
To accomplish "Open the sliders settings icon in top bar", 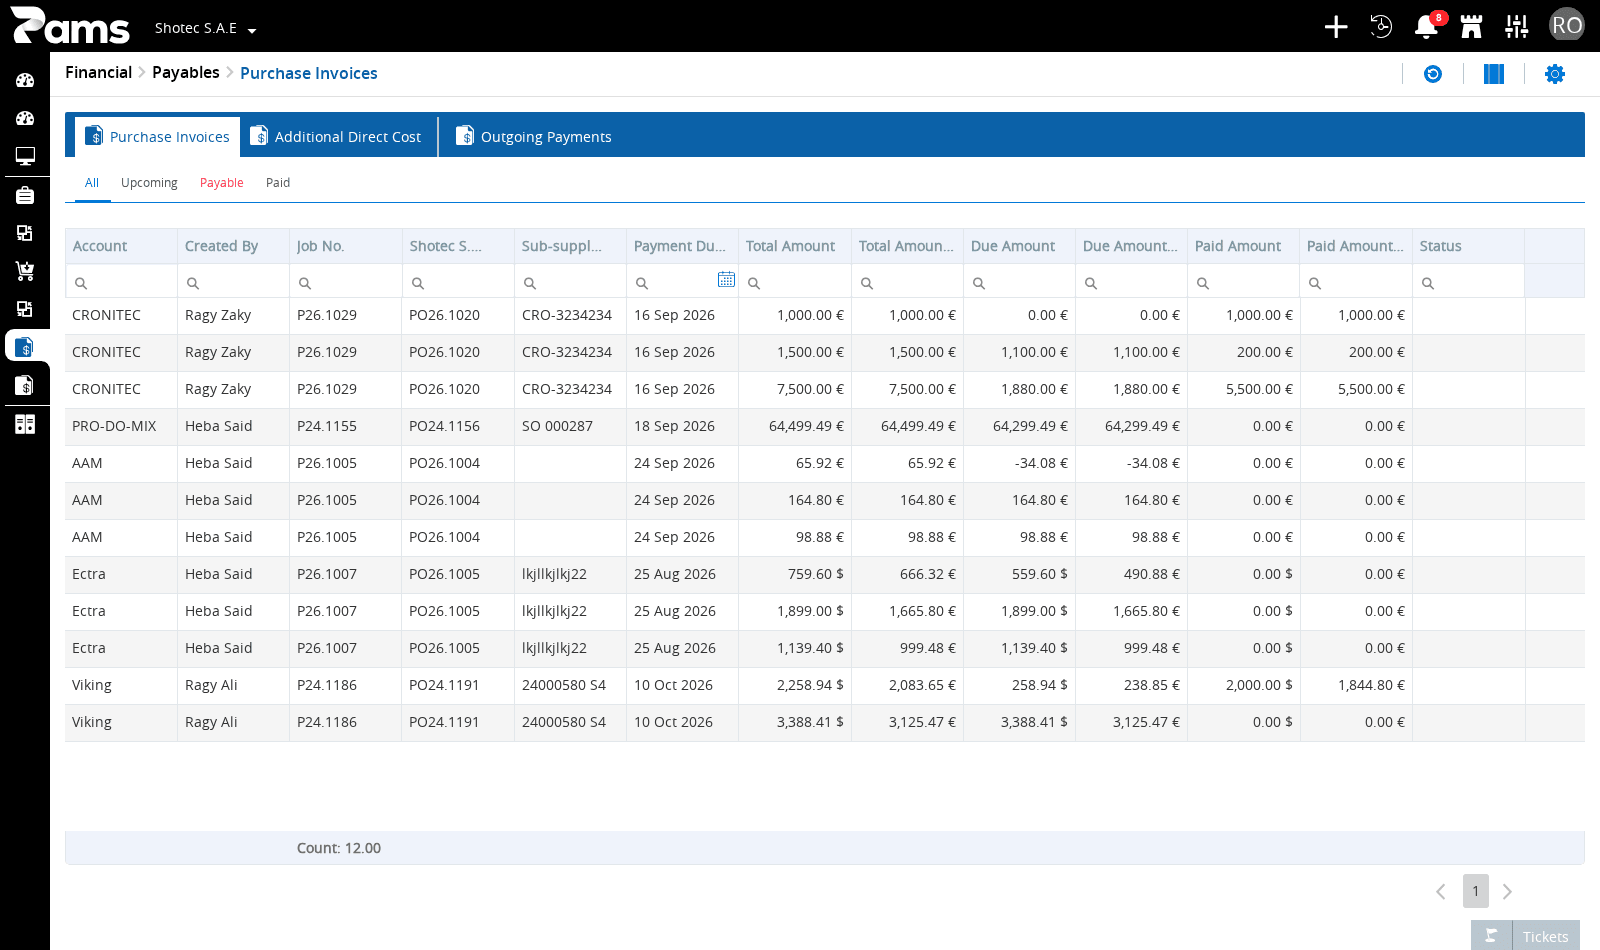I will [1517, 27].
